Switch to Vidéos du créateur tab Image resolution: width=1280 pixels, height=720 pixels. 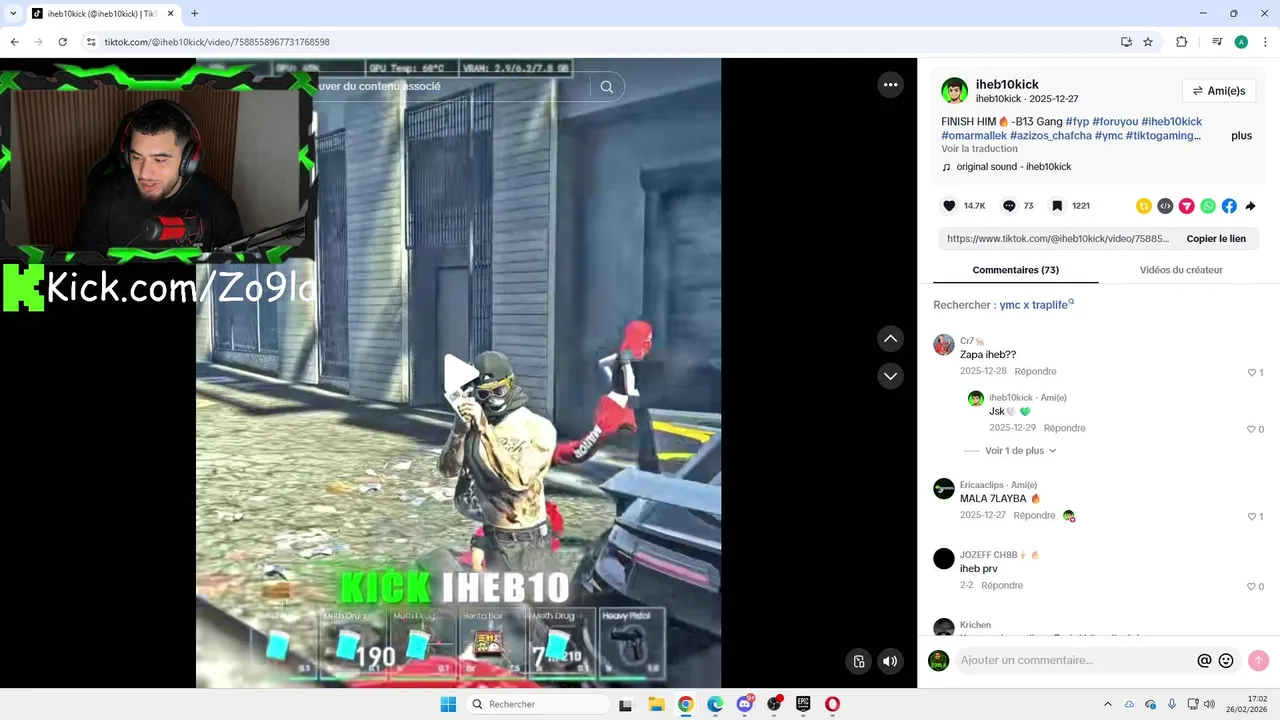(x=1181, y=270)
